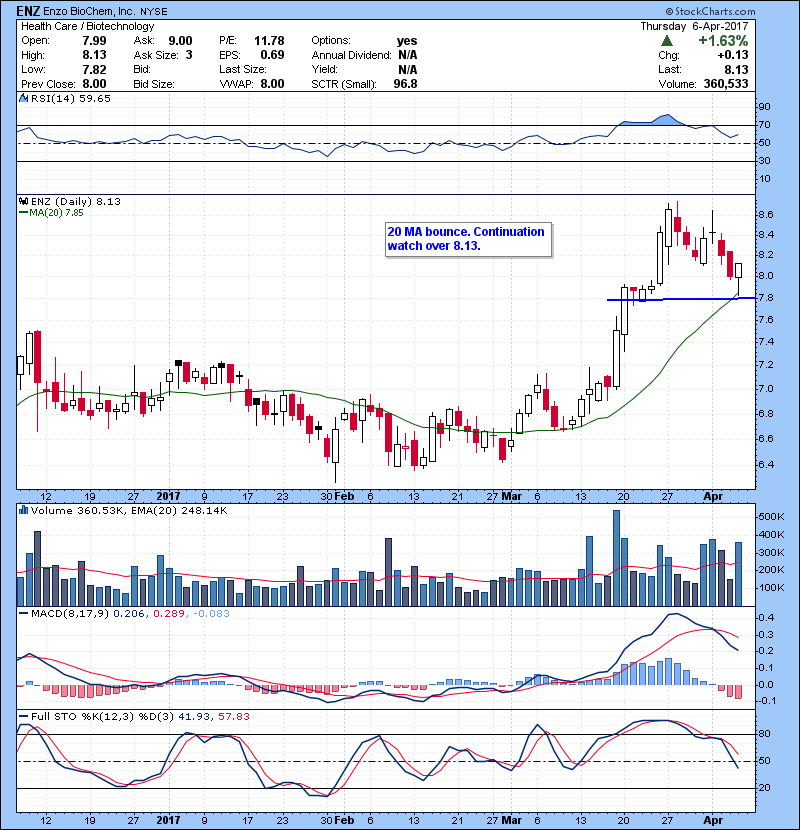
Task: Click the MA(20) 7.85 legend text
Action: [56, 213]
